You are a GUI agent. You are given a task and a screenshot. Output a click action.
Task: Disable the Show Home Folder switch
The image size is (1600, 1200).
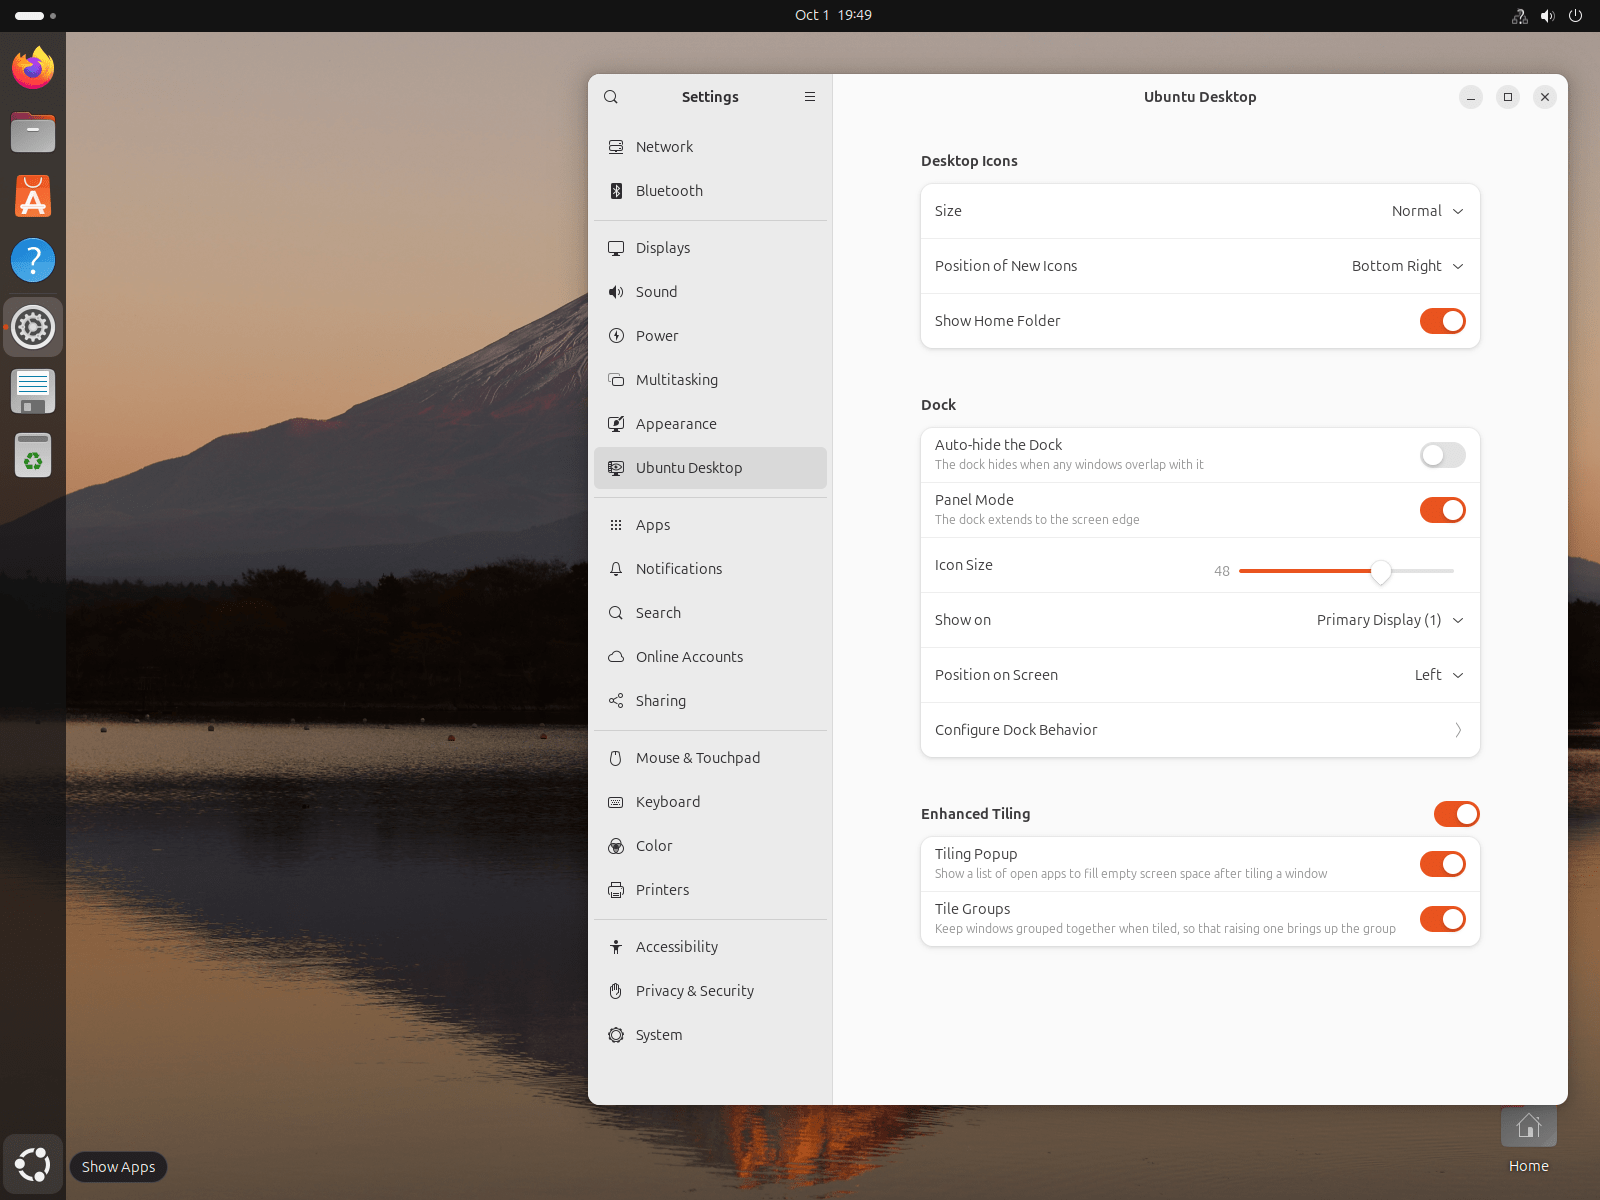click(1442, 321)
